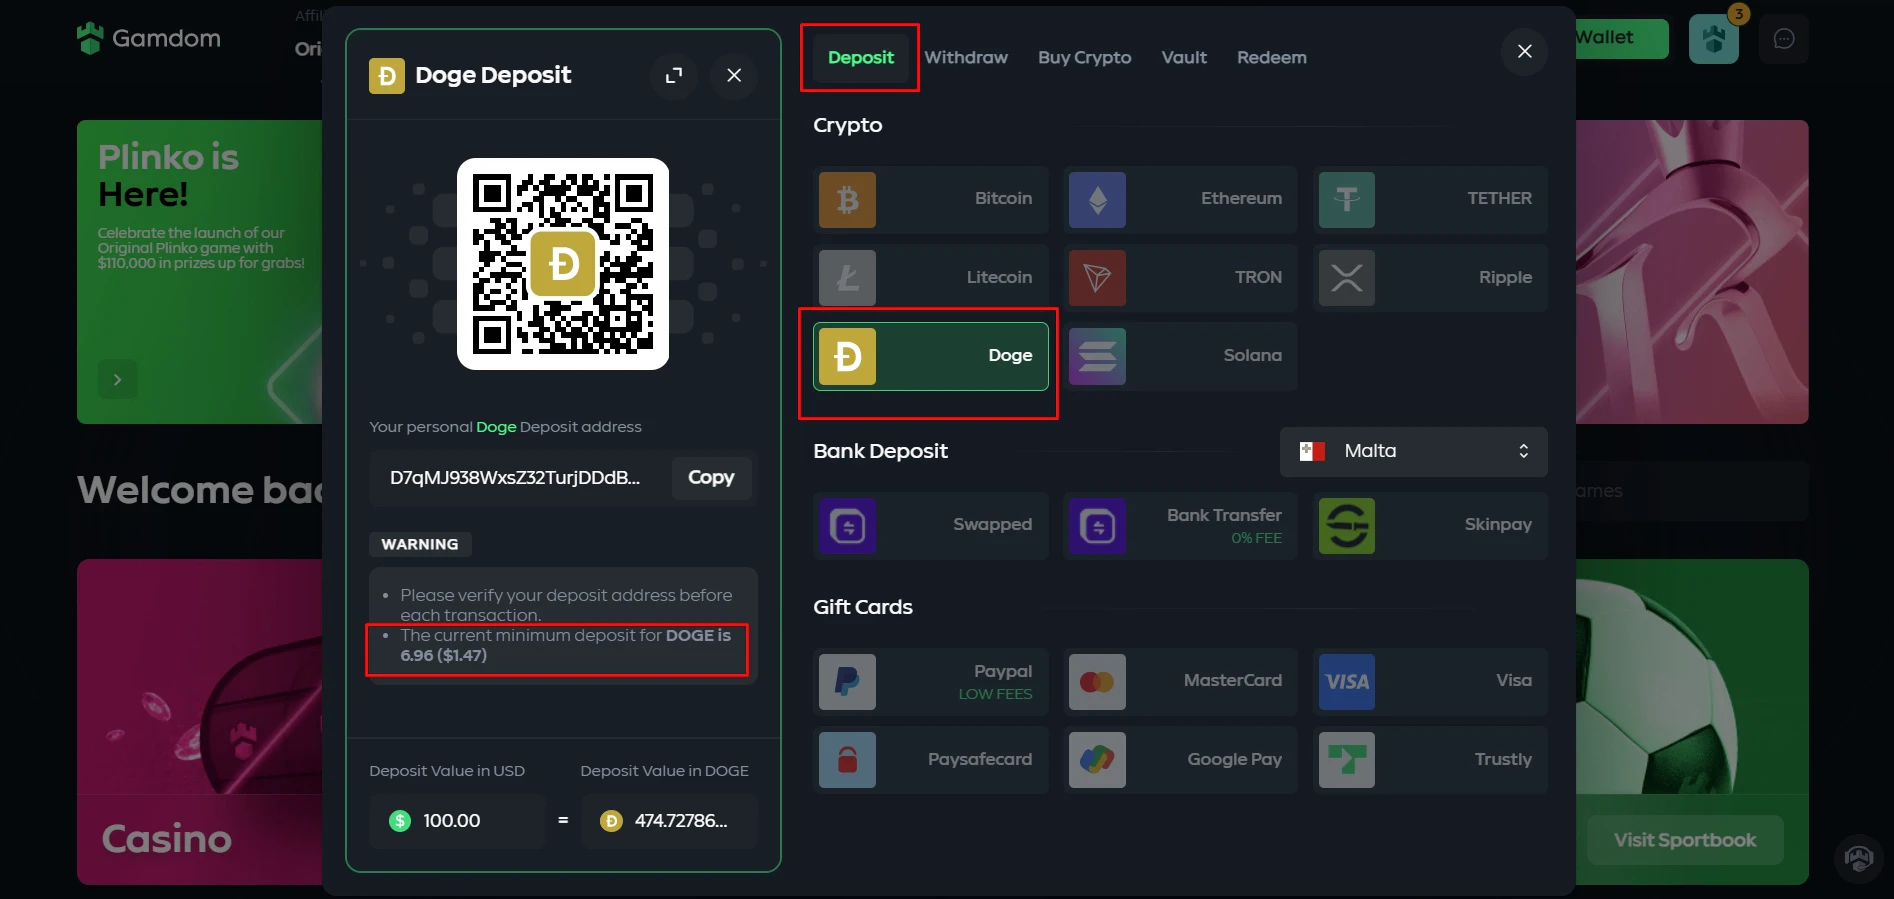Choose the Ethereum crypto option
The width and height of the screenshot is (1894, 899).
coord(1180,199)
